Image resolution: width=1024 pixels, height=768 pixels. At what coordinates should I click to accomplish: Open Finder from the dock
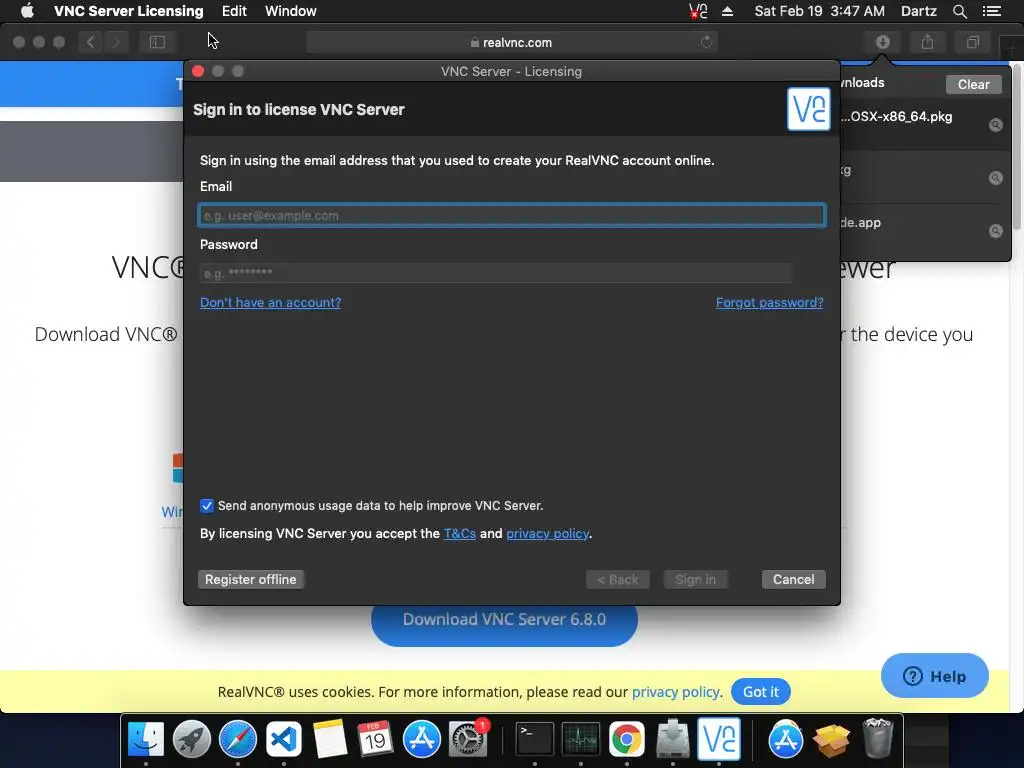coord(146,739)
